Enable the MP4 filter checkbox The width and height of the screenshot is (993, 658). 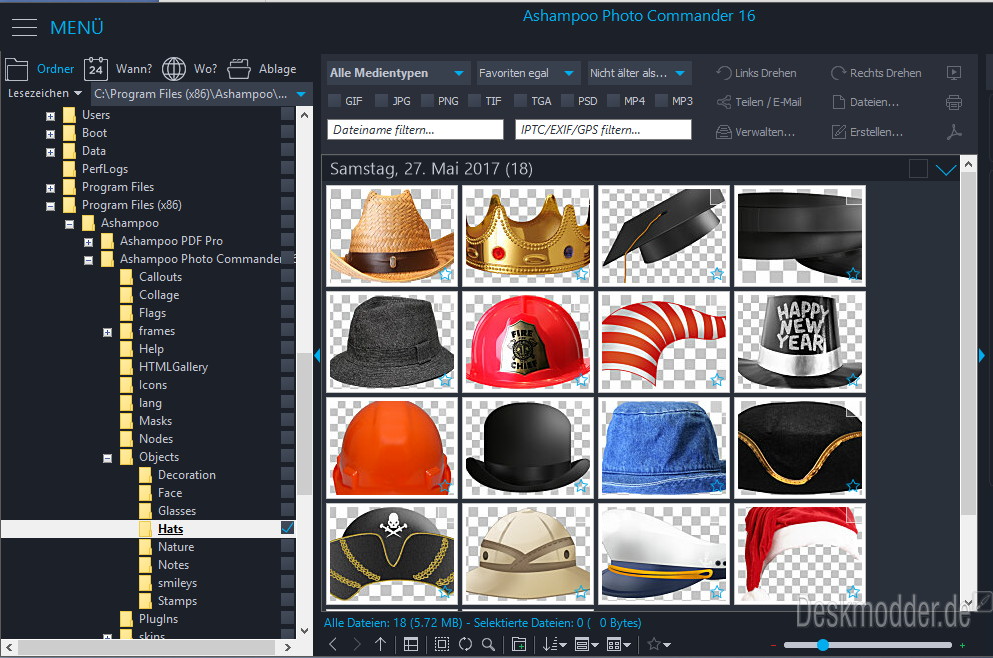tap(613, 101)
